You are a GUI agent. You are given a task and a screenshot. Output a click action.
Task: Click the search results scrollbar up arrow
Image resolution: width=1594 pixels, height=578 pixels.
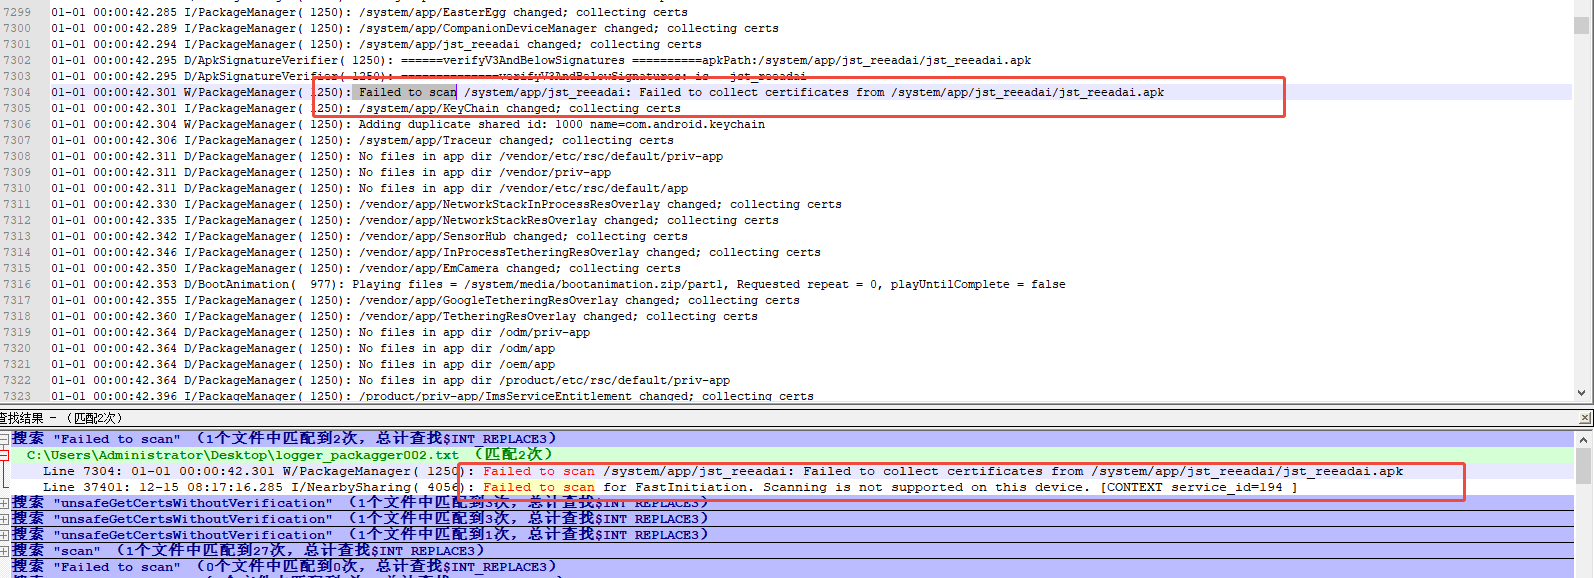click(1583, 439)
